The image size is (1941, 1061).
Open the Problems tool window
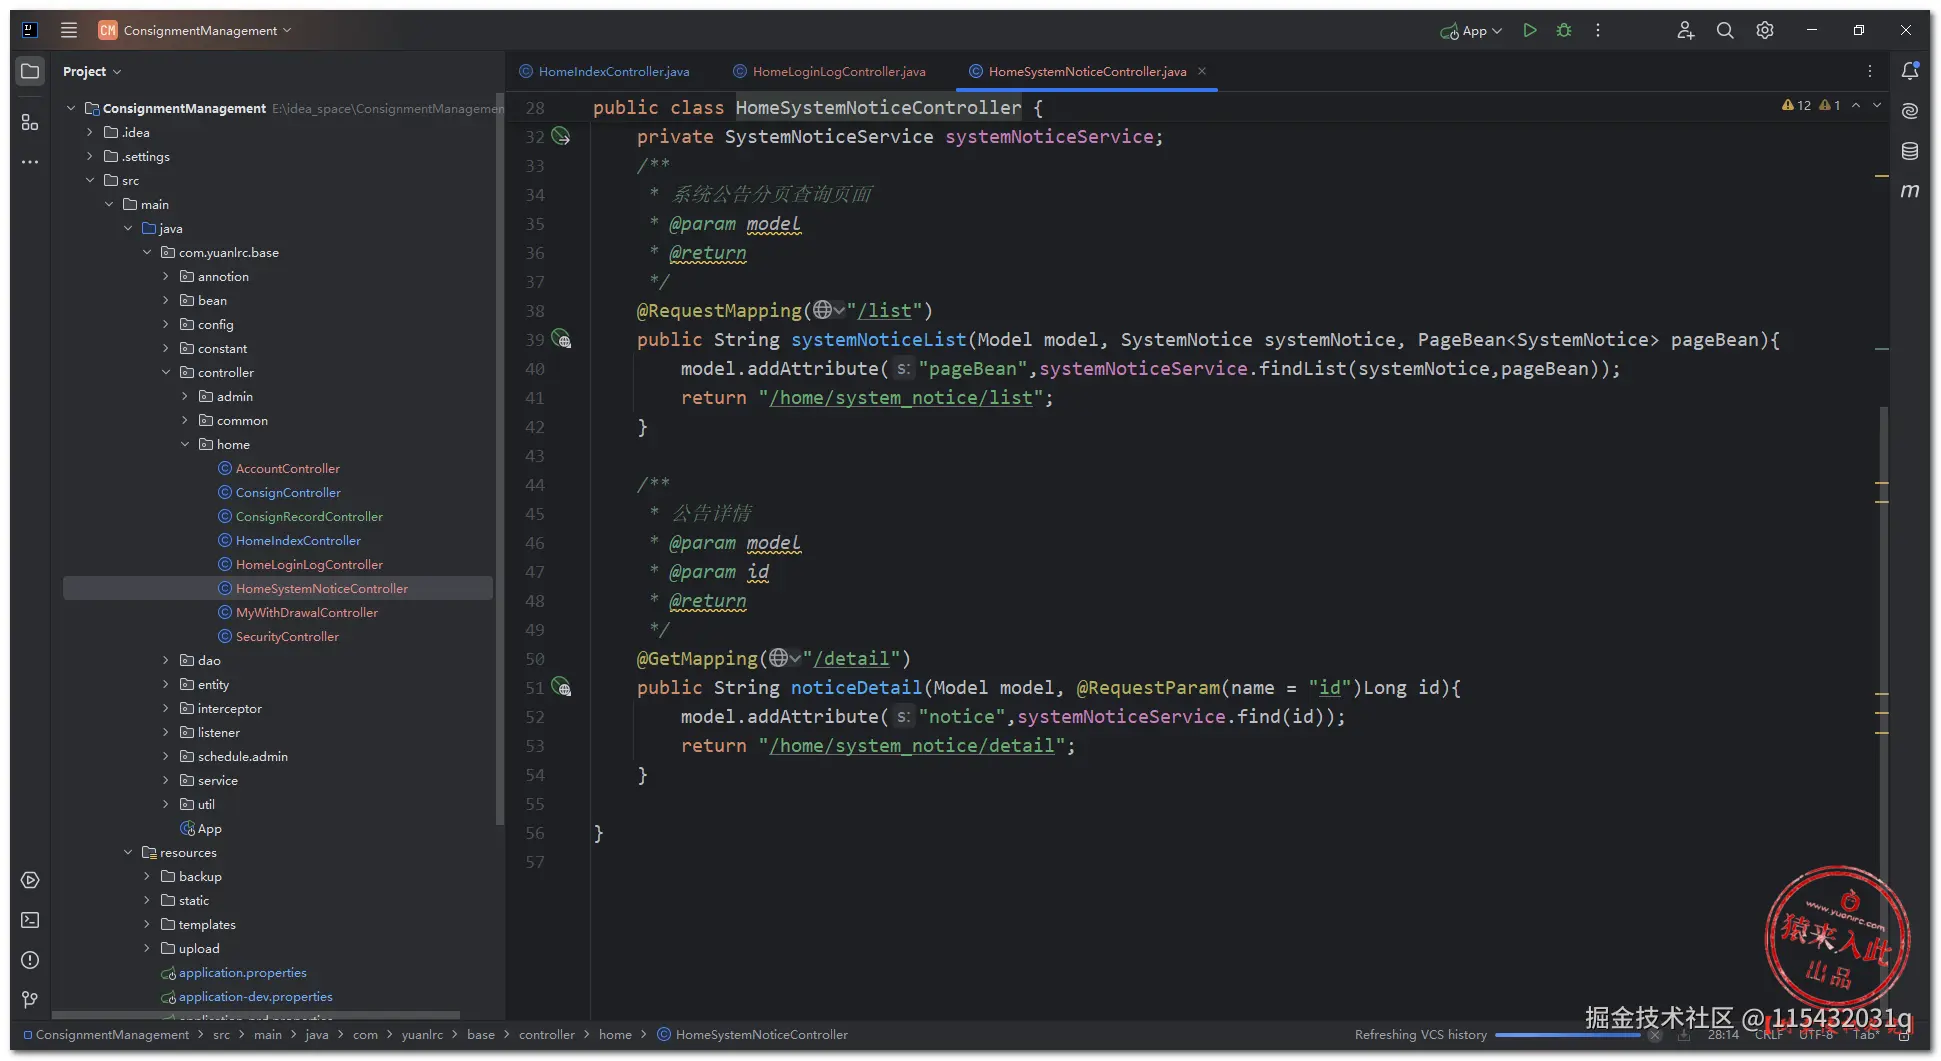click(x=30, y=960)
